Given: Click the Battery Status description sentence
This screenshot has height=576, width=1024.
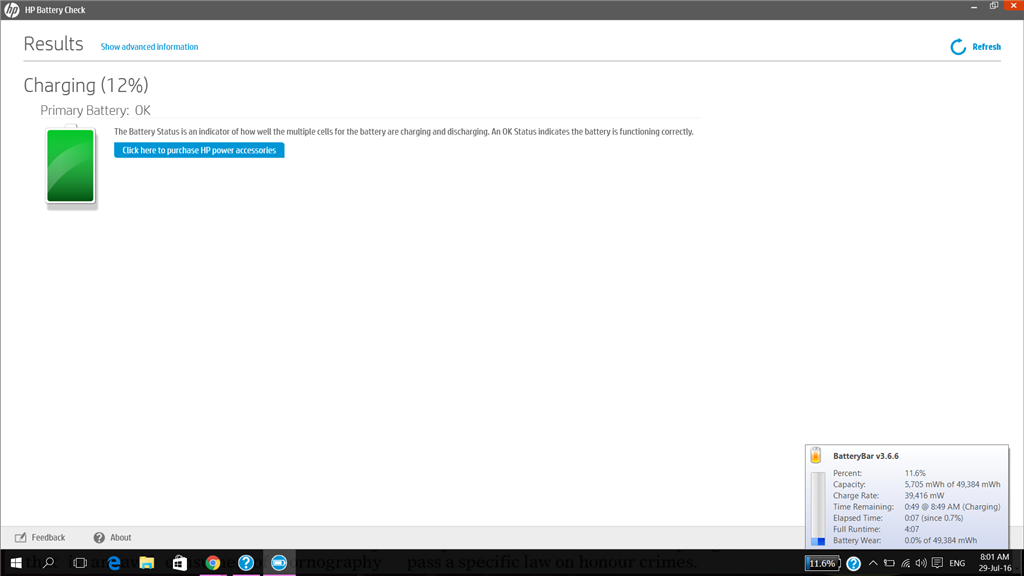Looking at the screenshot, I should (404, 131).
